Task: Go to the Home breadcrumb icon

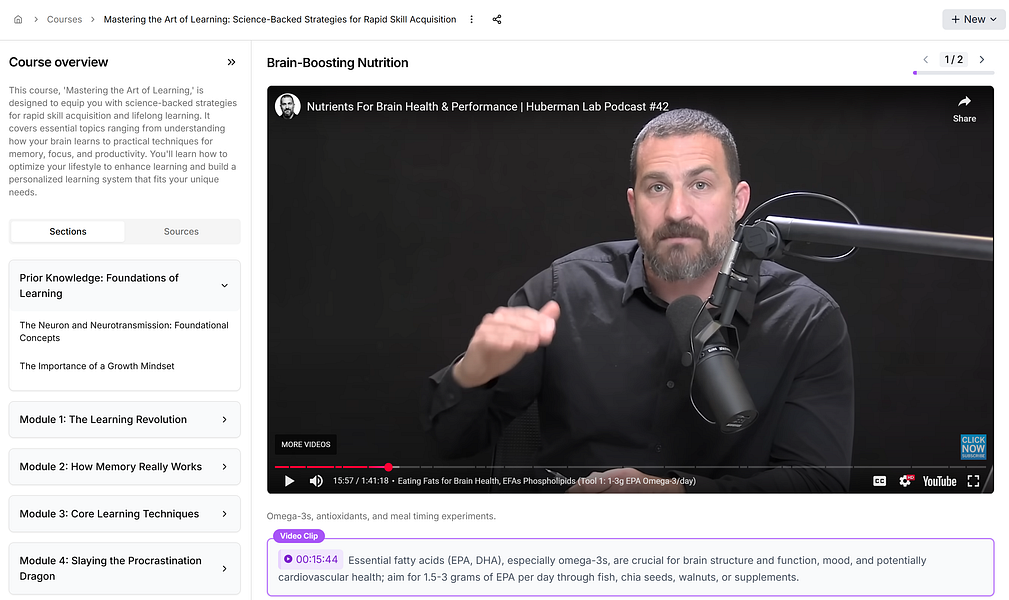Action: pos(18,19)
